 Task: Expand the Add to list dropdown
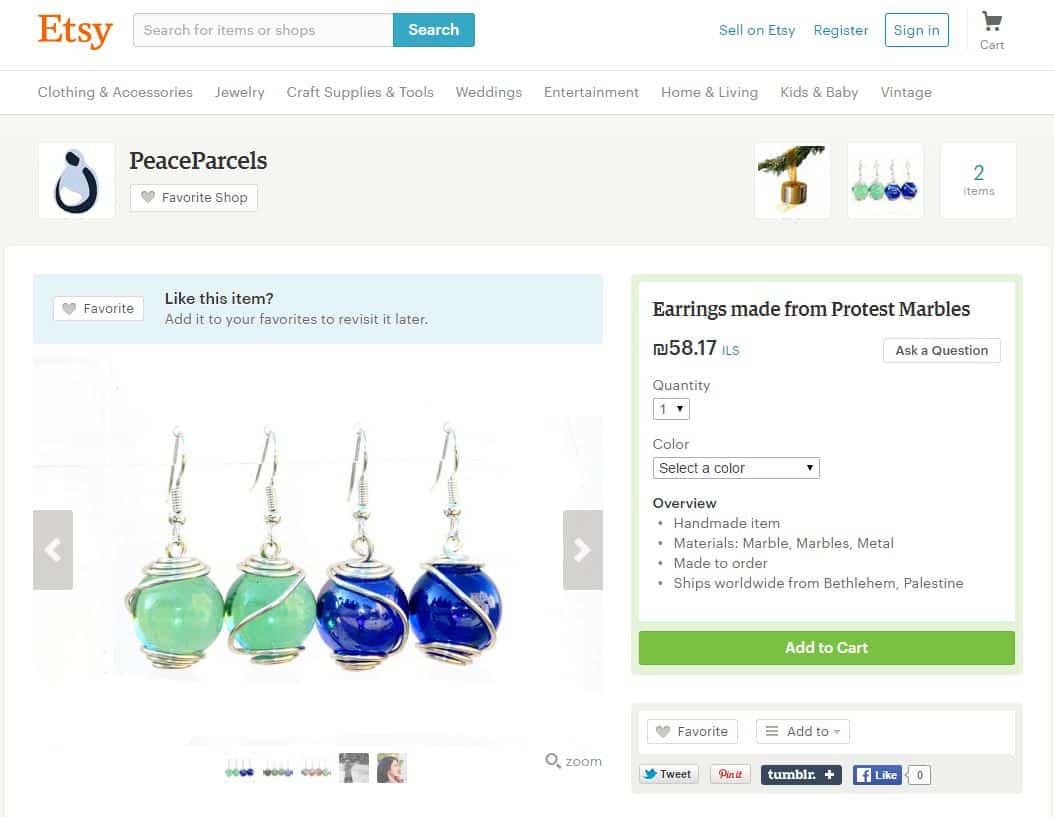[803, 731]
